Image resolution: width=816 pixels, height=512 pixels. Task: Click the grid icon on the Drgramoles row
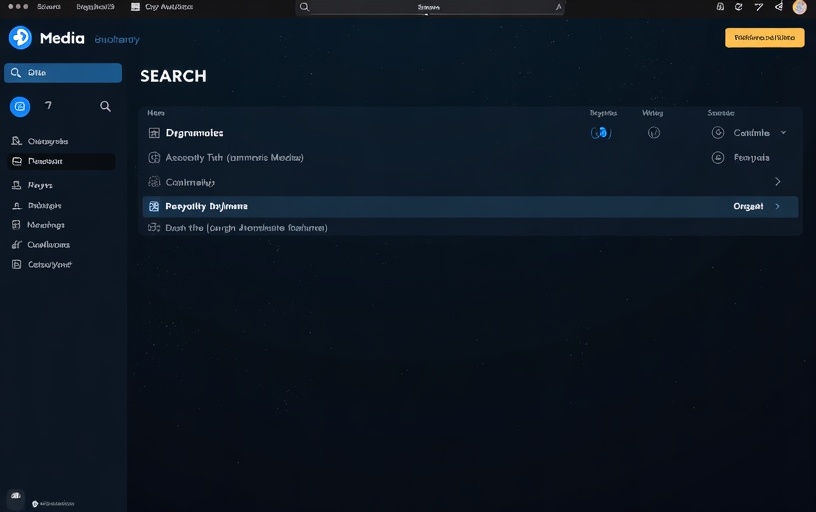(154, 133)
